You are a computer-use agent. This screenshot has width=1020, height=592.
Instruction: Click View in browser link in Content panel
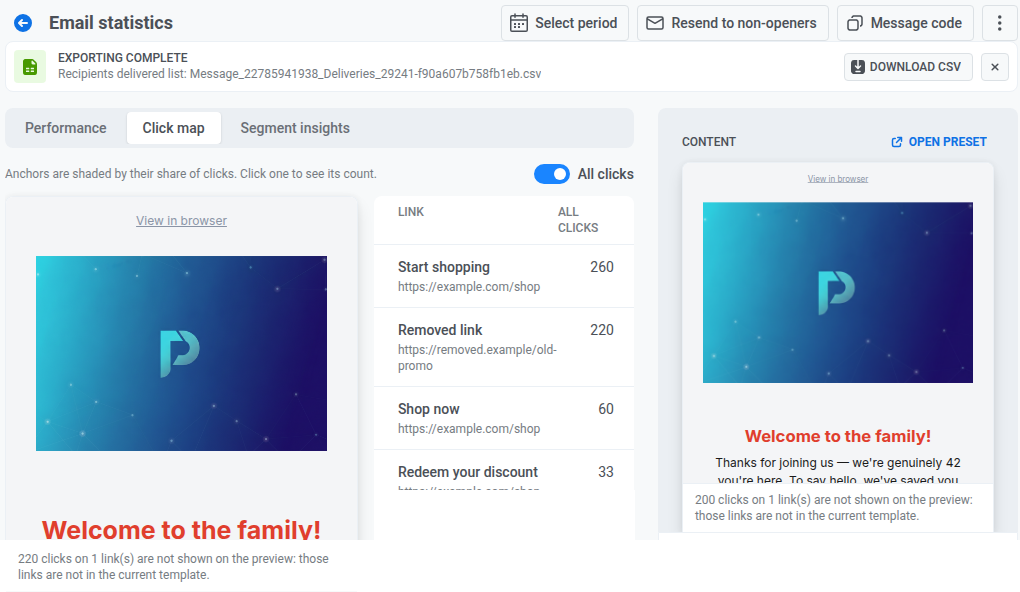(838, 178)
